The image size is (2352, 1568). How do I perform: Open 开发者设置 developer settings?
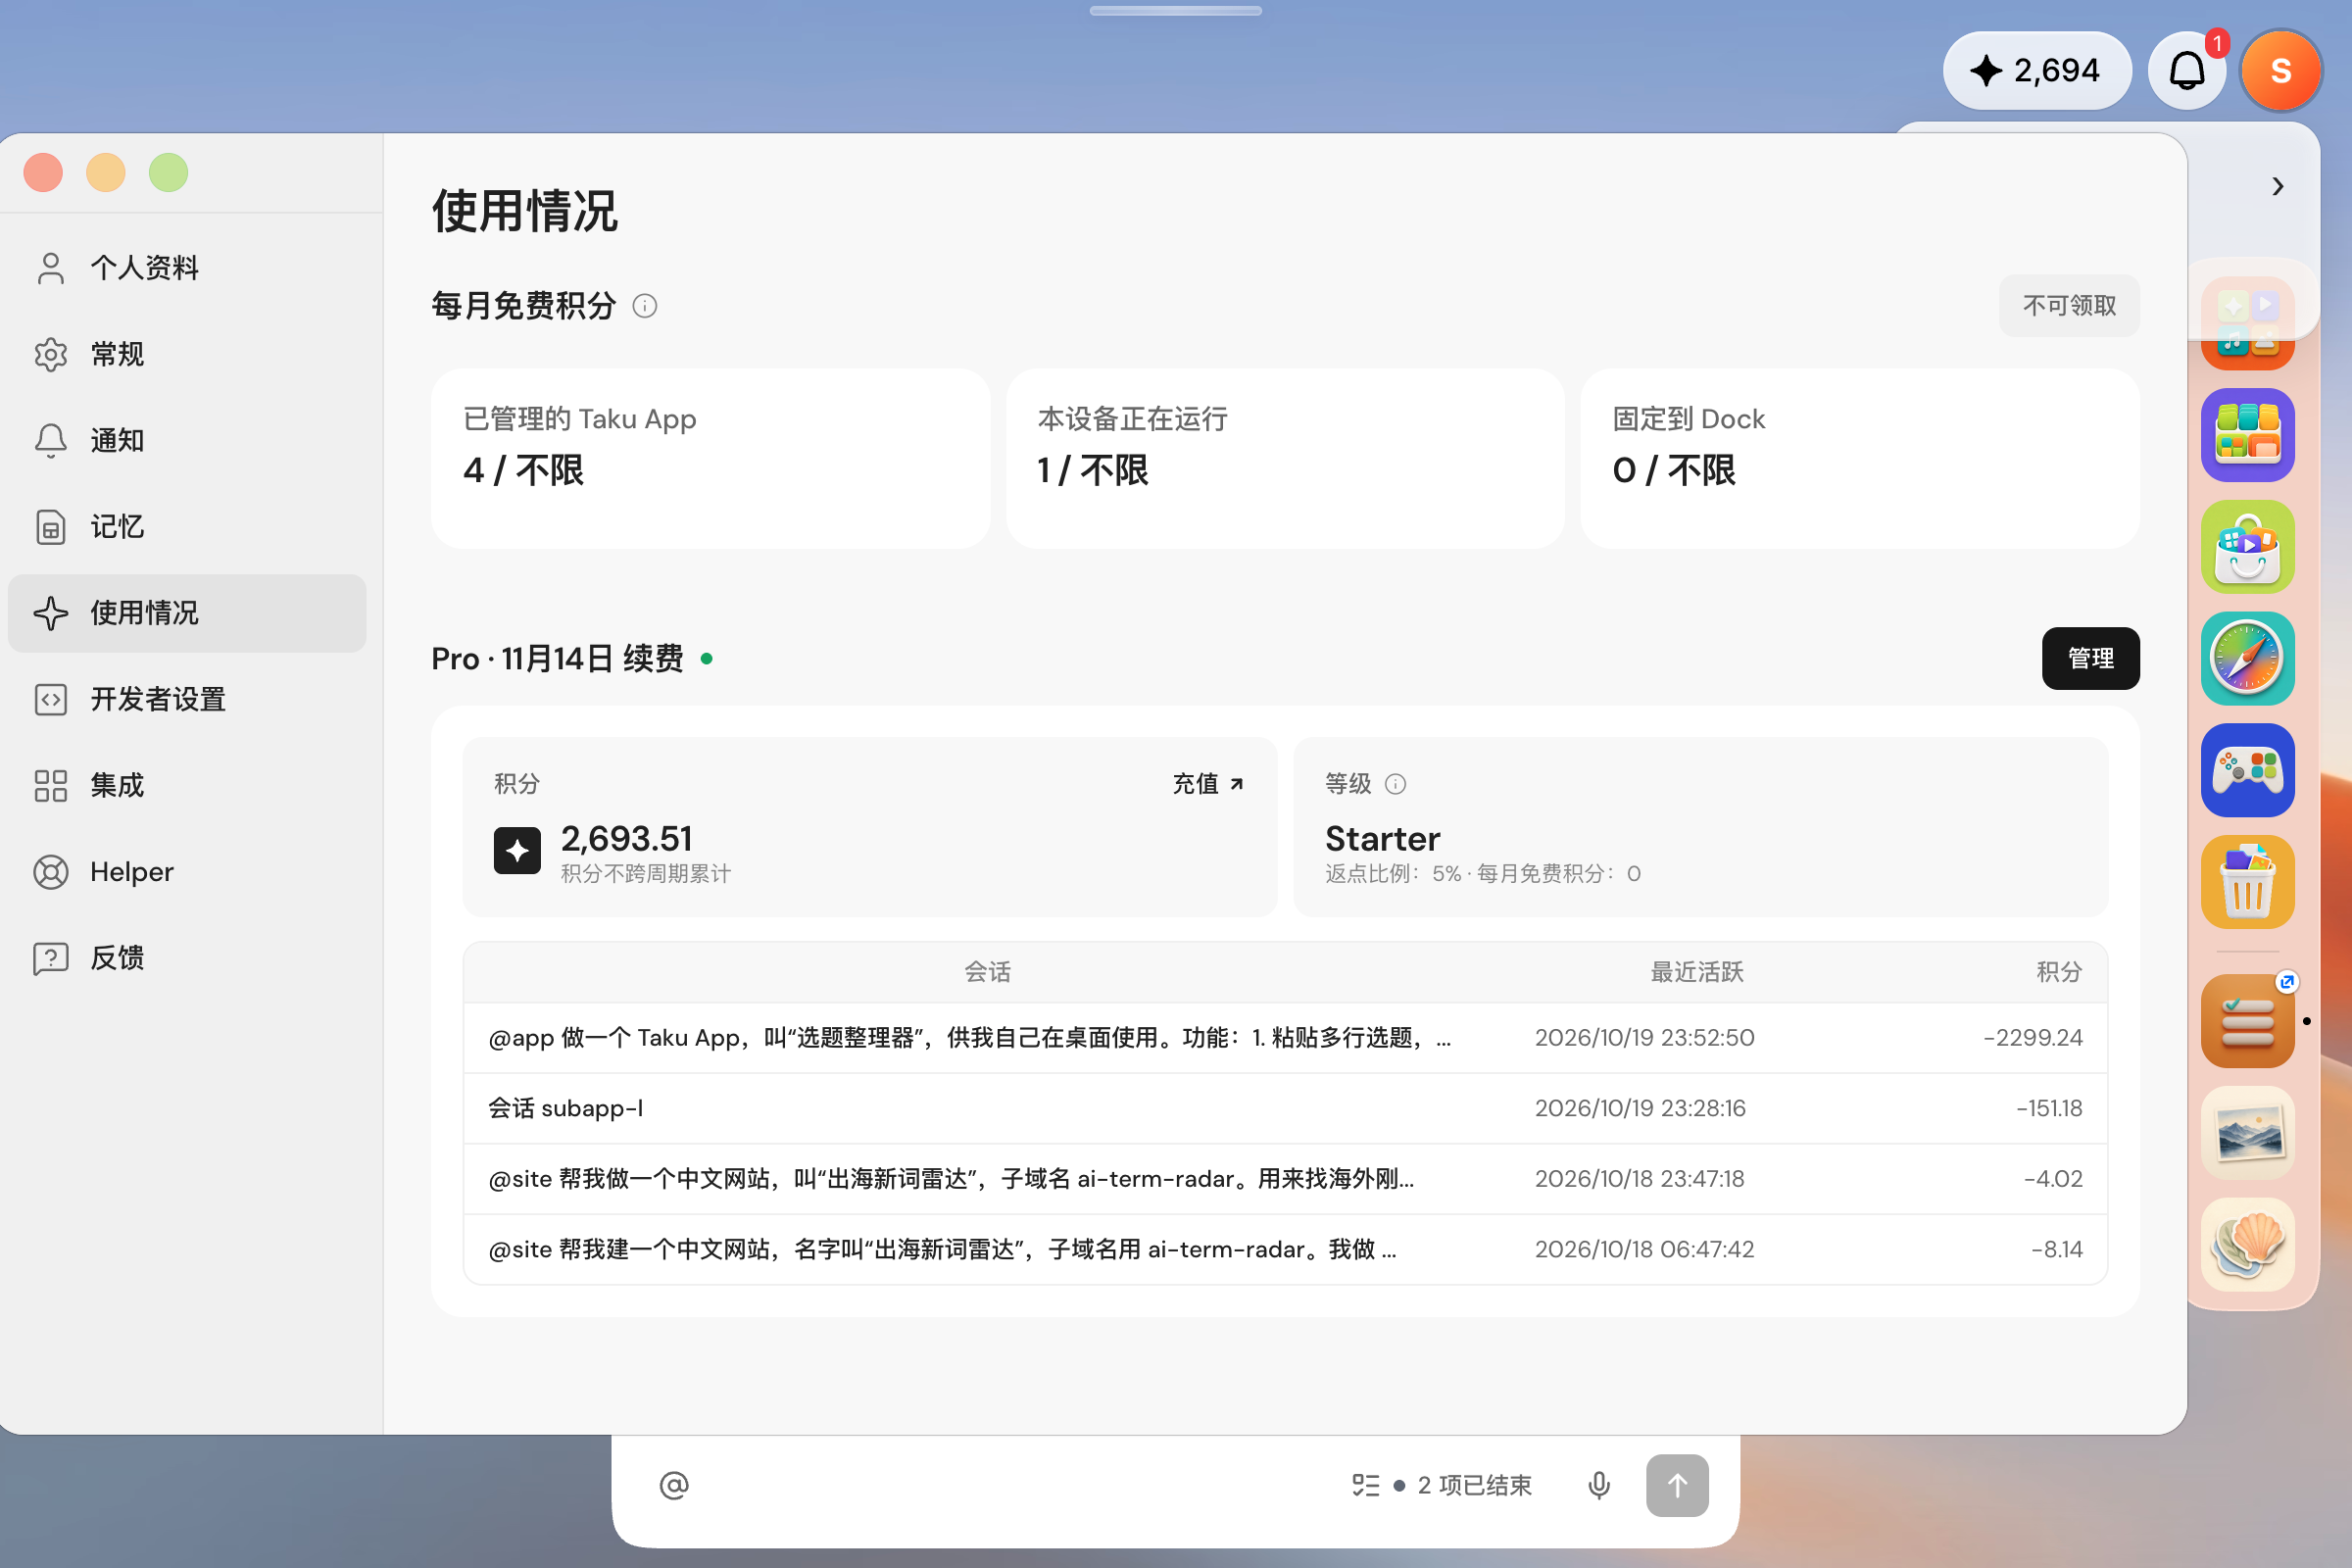pos(186,699)
